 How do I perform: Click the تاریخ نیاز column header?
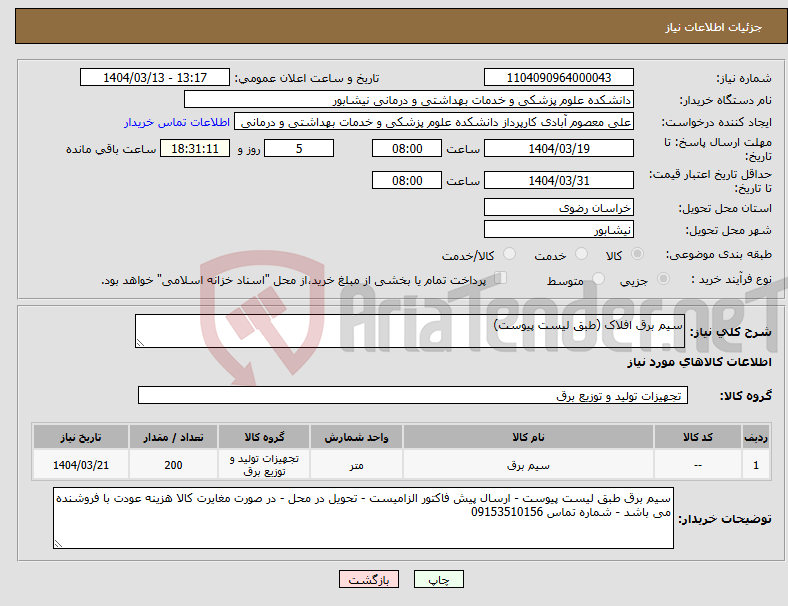[x=81, y=437]
